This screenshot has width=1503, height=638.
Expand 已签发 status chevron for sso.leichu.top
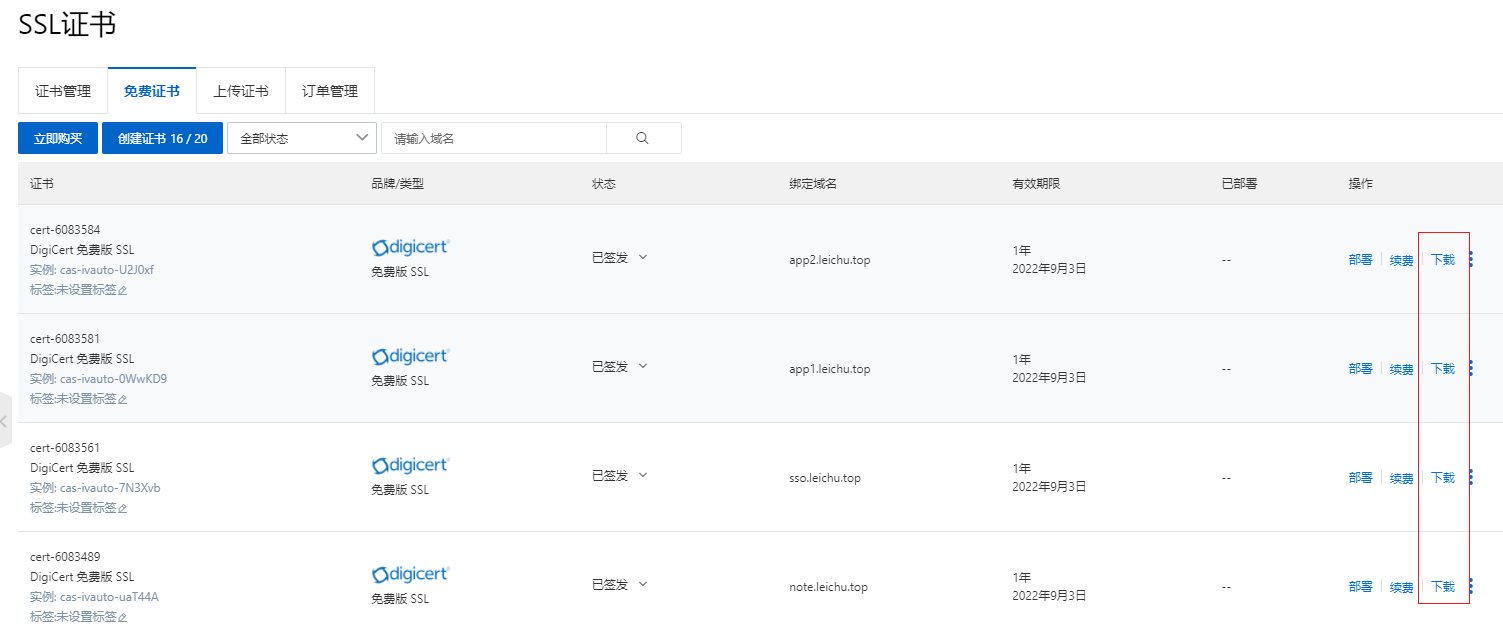point(643,475)
